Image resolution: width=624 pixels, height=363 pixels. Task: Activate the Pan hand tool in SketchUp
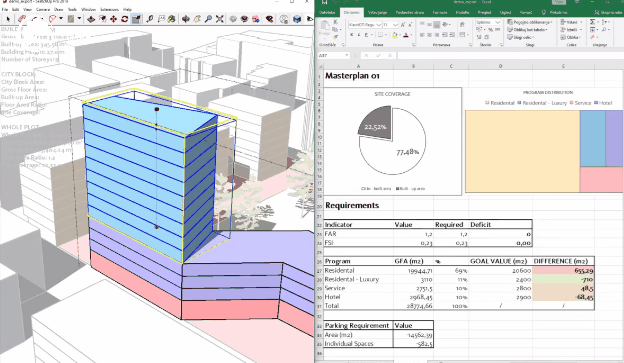197,19
